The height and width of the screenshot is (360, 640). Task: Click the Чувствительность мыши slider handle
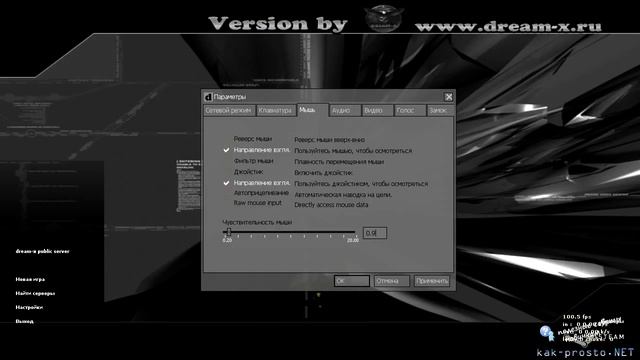[x=229, y=232]
